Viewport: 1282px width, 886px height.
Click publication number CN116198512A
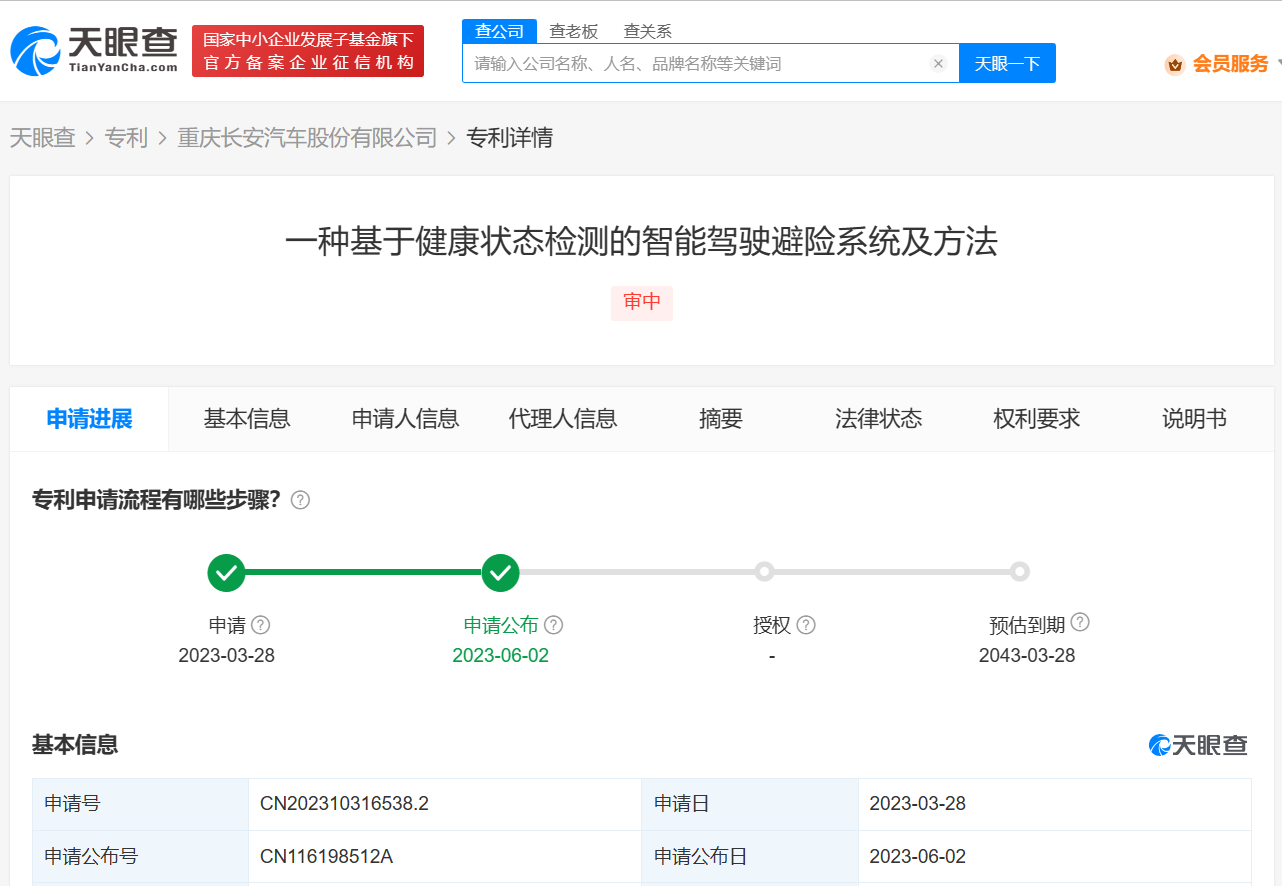coord(326,857)
